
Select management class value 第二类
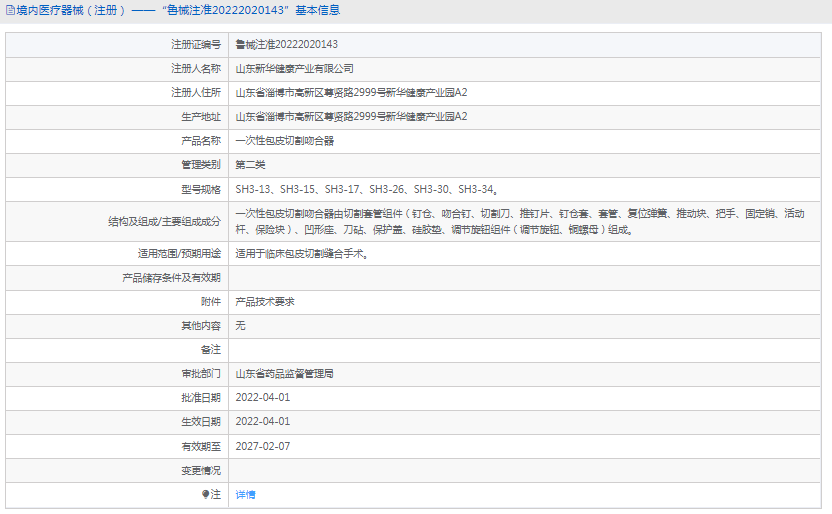[x=250, y=165]
